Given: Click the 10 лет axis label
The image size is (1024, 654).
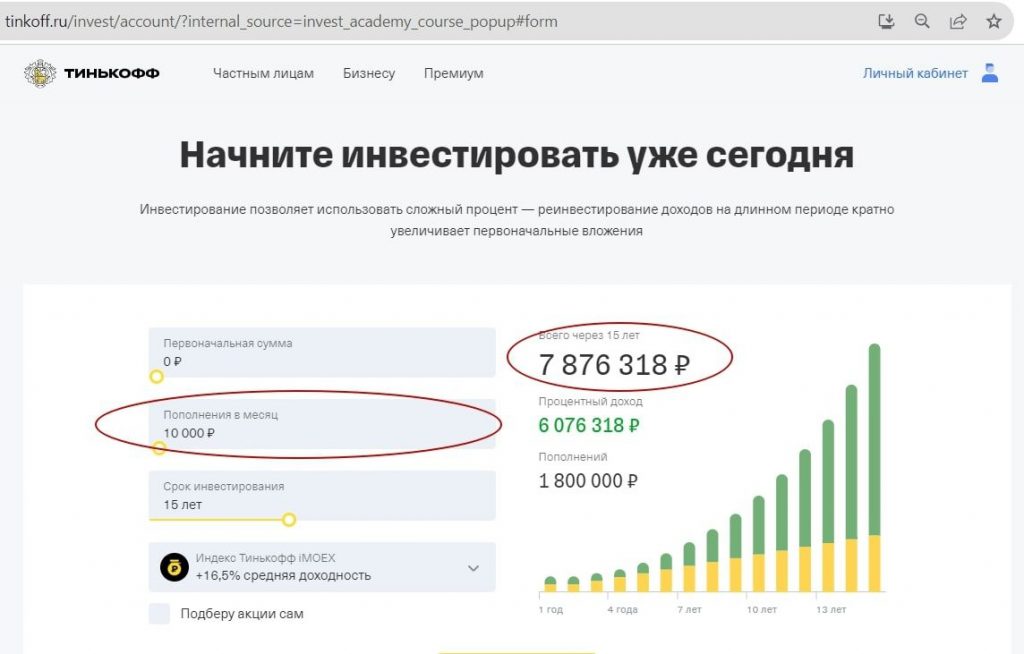Looking at the screenshot, I should (x=761, y=610).
